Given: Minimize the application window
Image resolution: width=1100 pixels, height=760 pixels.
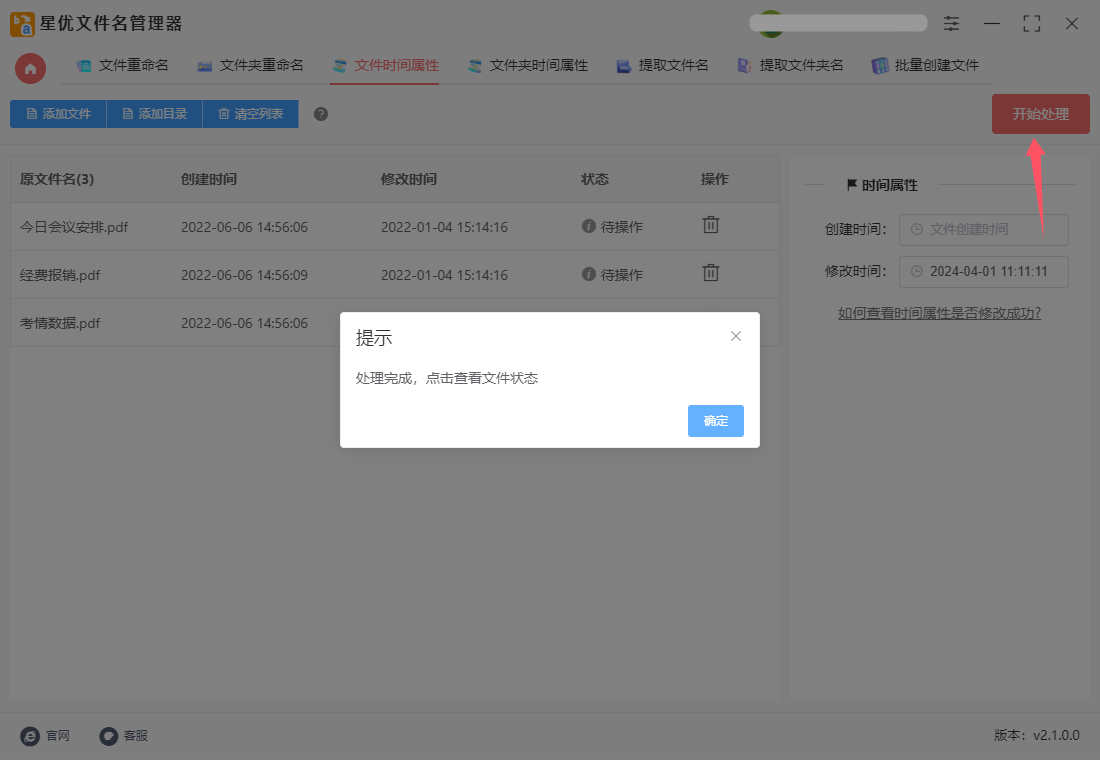Looking at the screenshot, I should [x=991, y=23].
